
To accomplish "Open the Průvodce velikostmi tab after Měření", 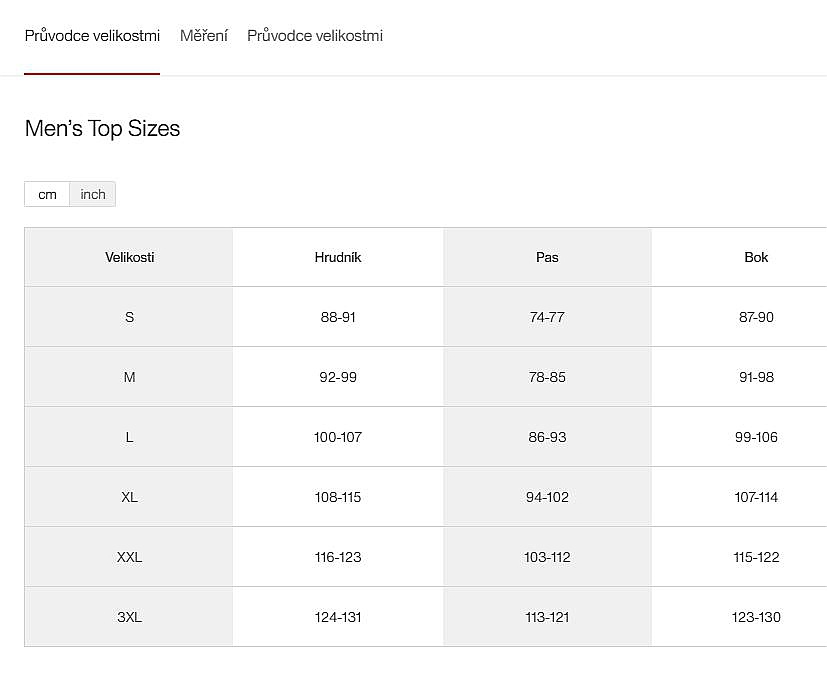I will (x=314, y=36).
